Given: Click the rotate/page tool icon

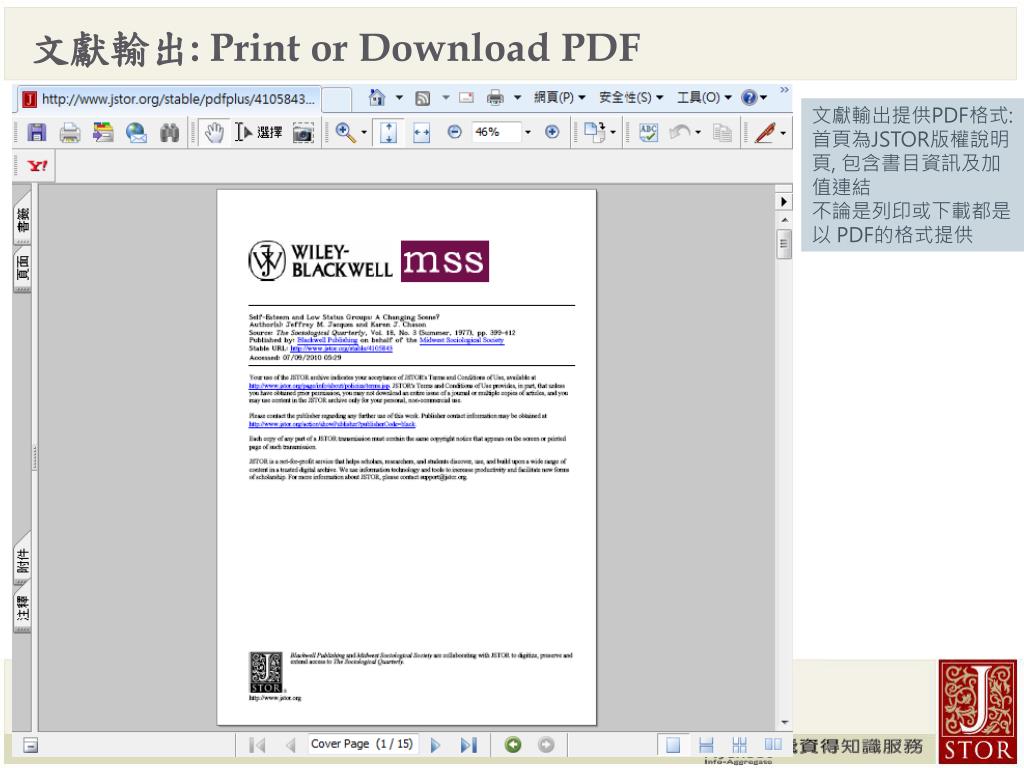Looking at the screenshot, I should 595,133.
